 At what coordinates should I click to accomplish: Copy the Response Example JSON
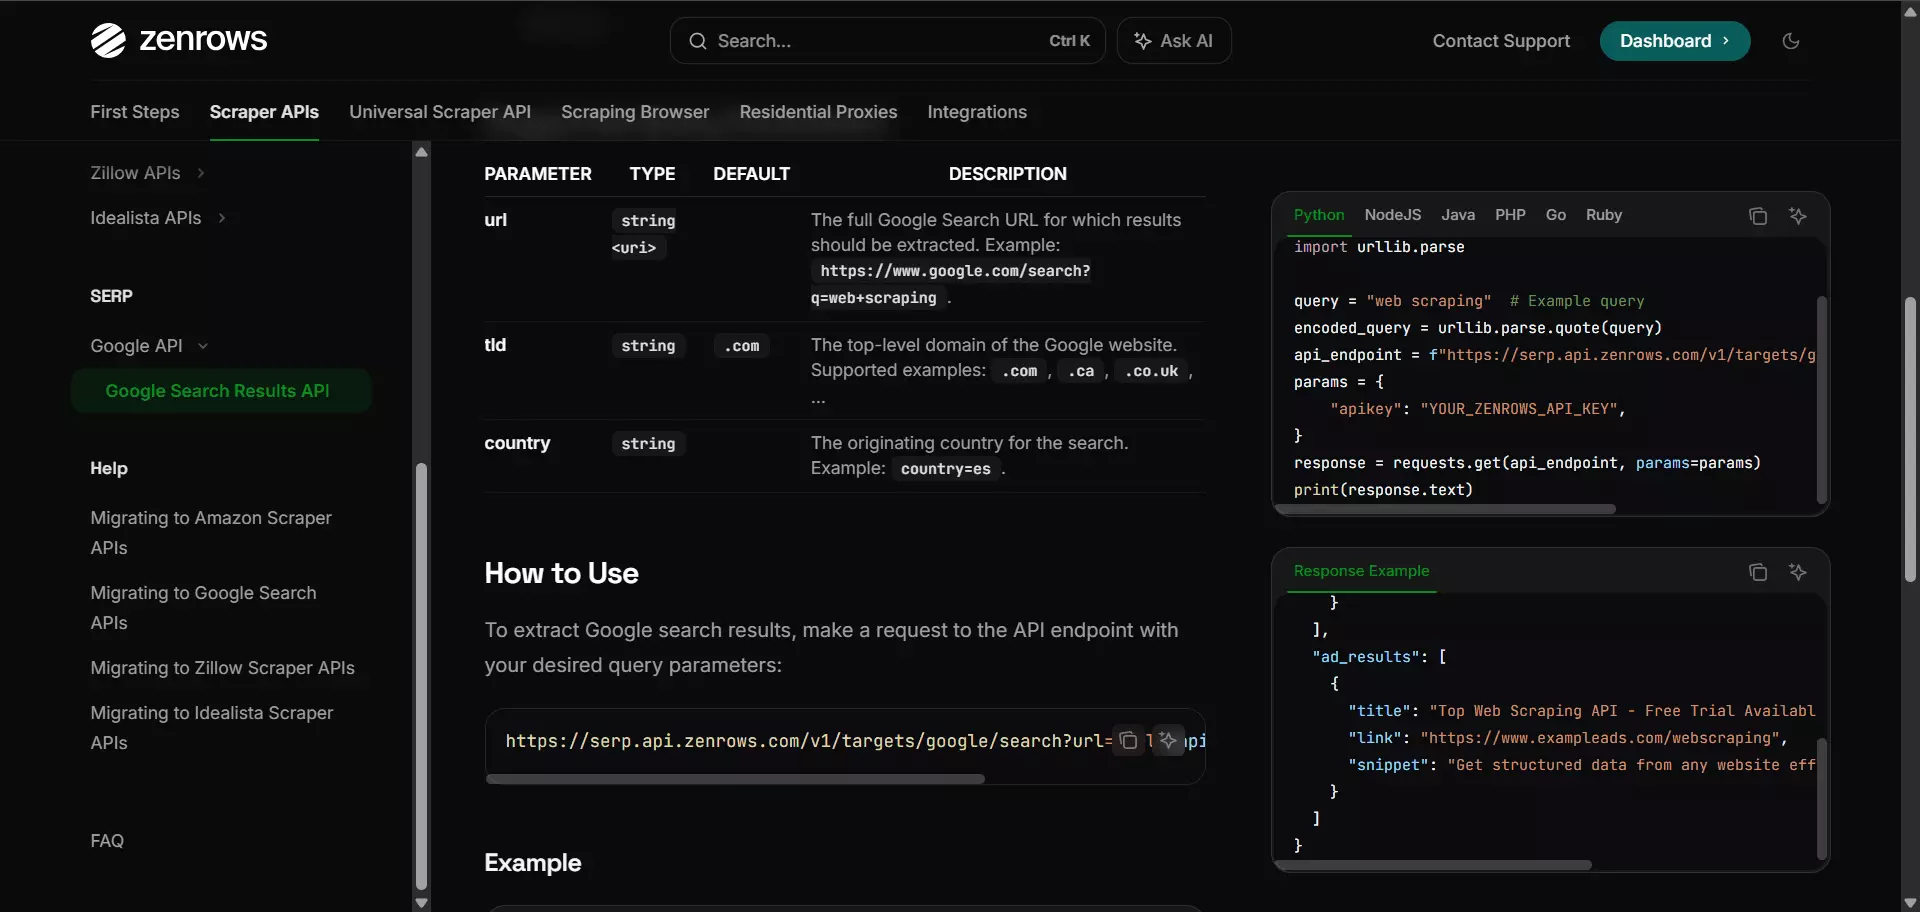pyautogui.click(x=1758, y=572)
